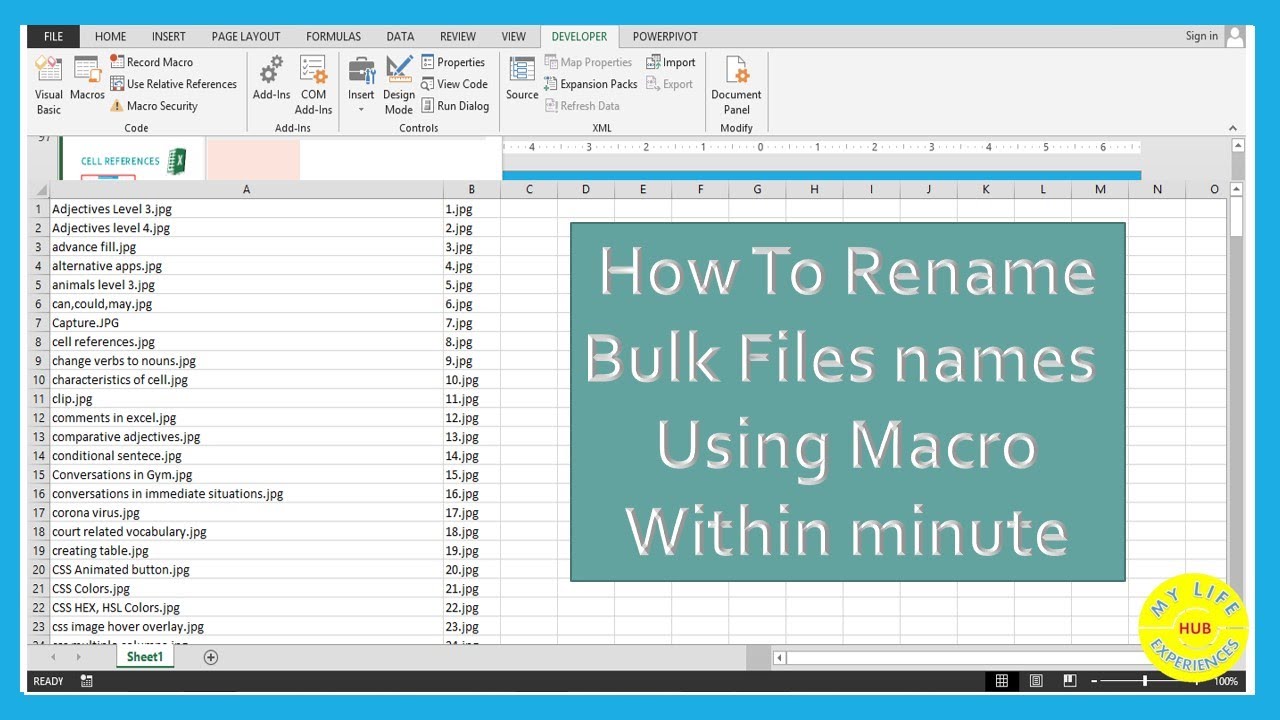The width and height of the screenshot is (1280, 720).
Task: Select column N header
Action: 1157,190
